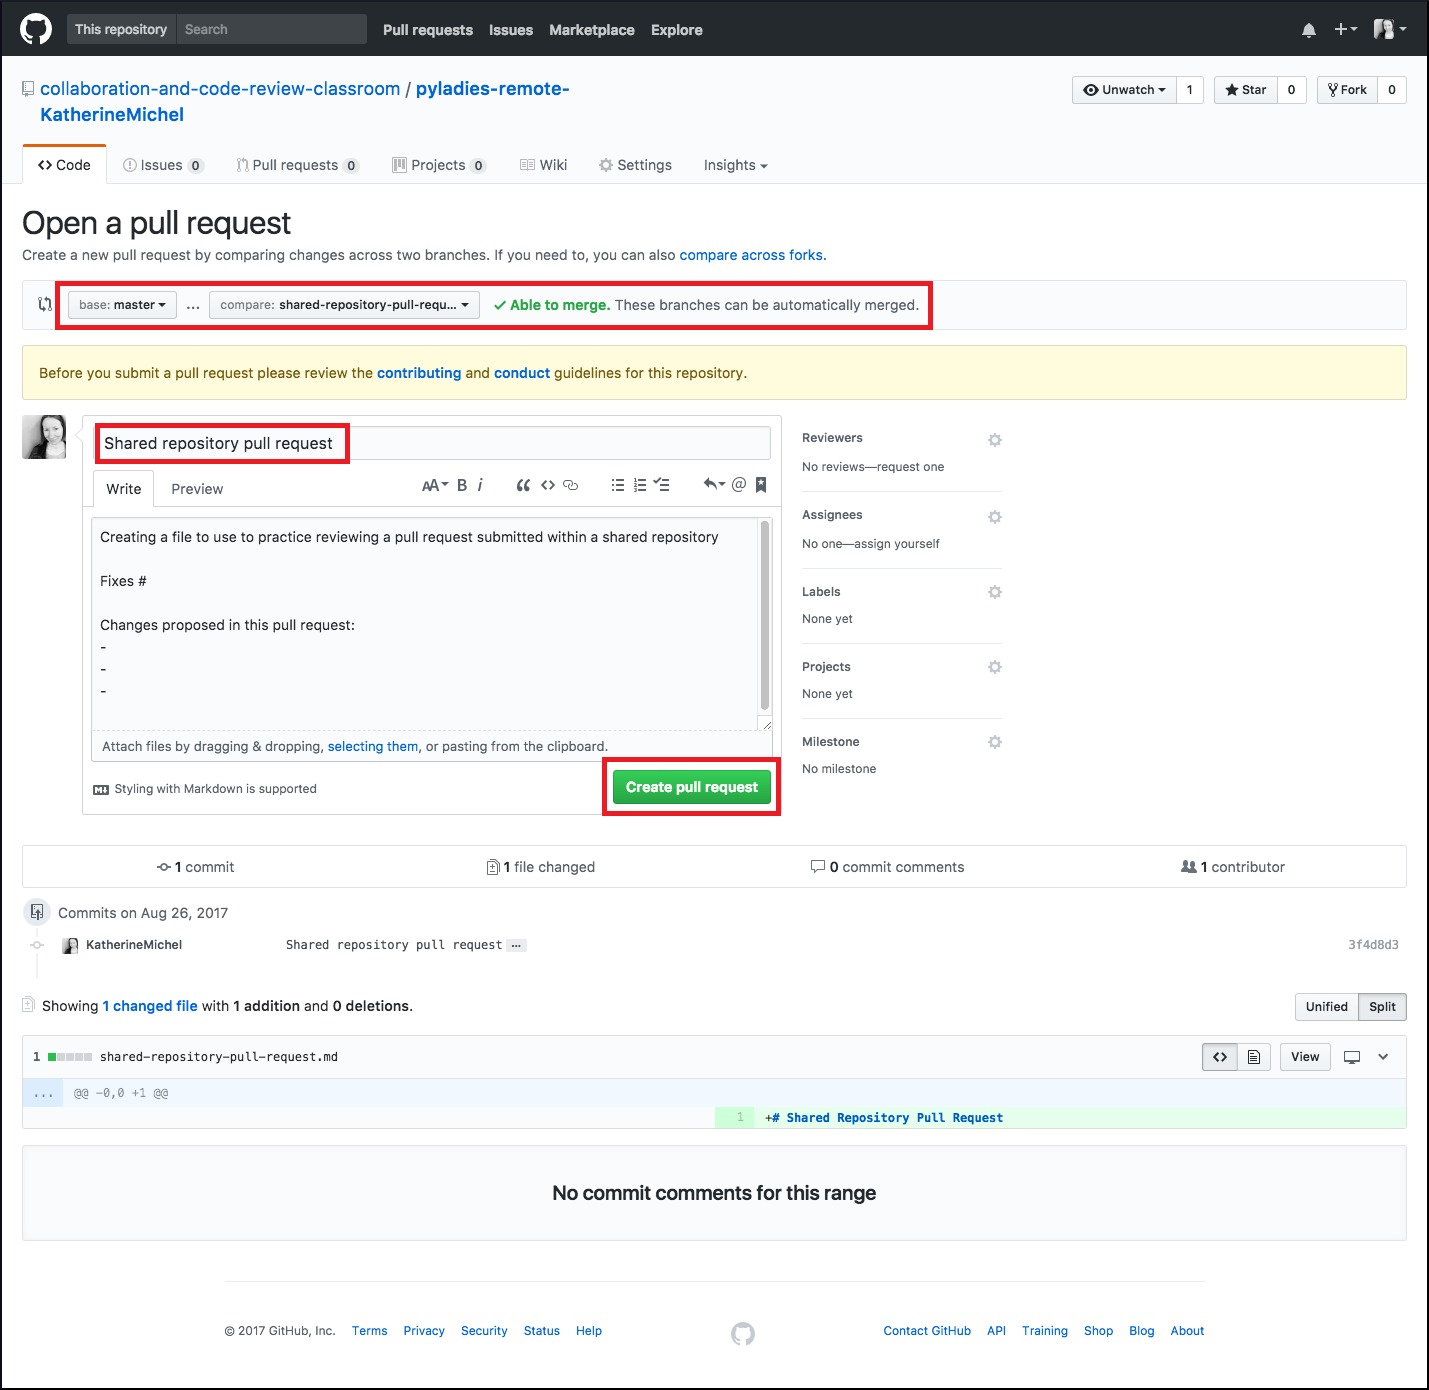Collapse the shared-repository-pull-request.md diff chevron
The height and width of the screenshot is (1390, 1429).
pyautogui.click(x=1383, y=1057)
